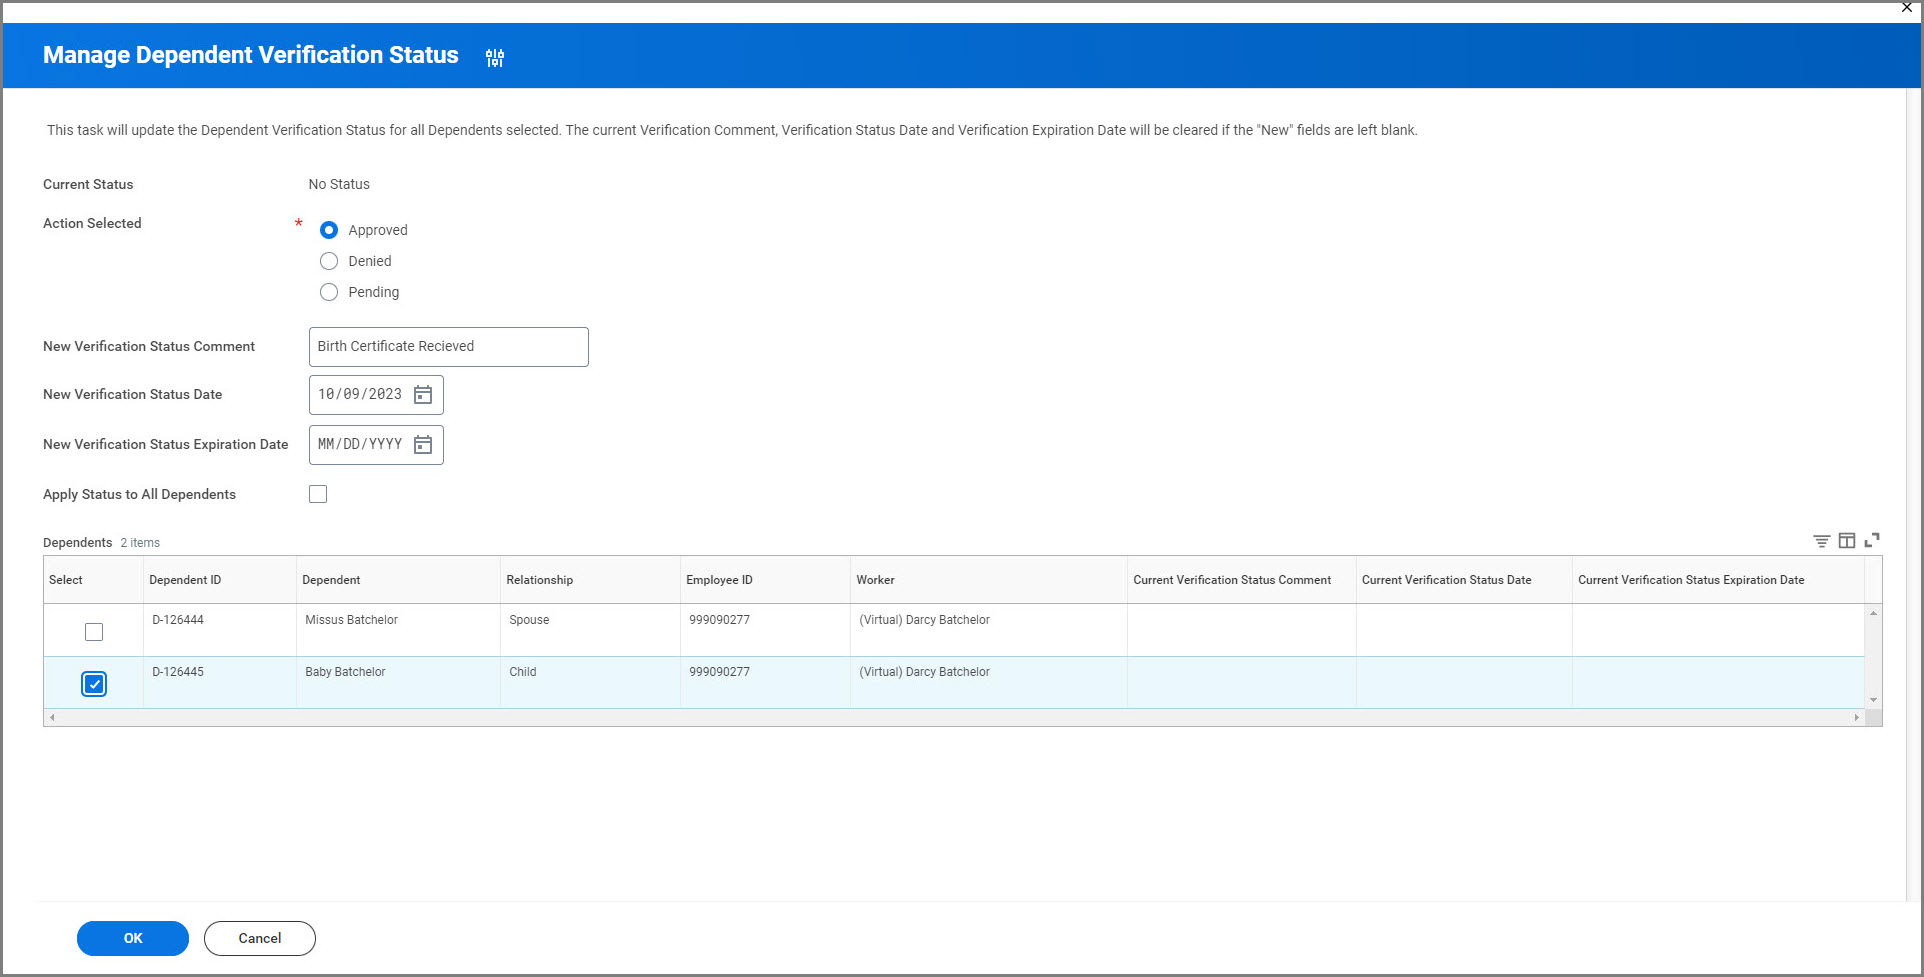Click the Relationship column header
This screenshot has width=1924, height=977.
click(x=539, y=580)
